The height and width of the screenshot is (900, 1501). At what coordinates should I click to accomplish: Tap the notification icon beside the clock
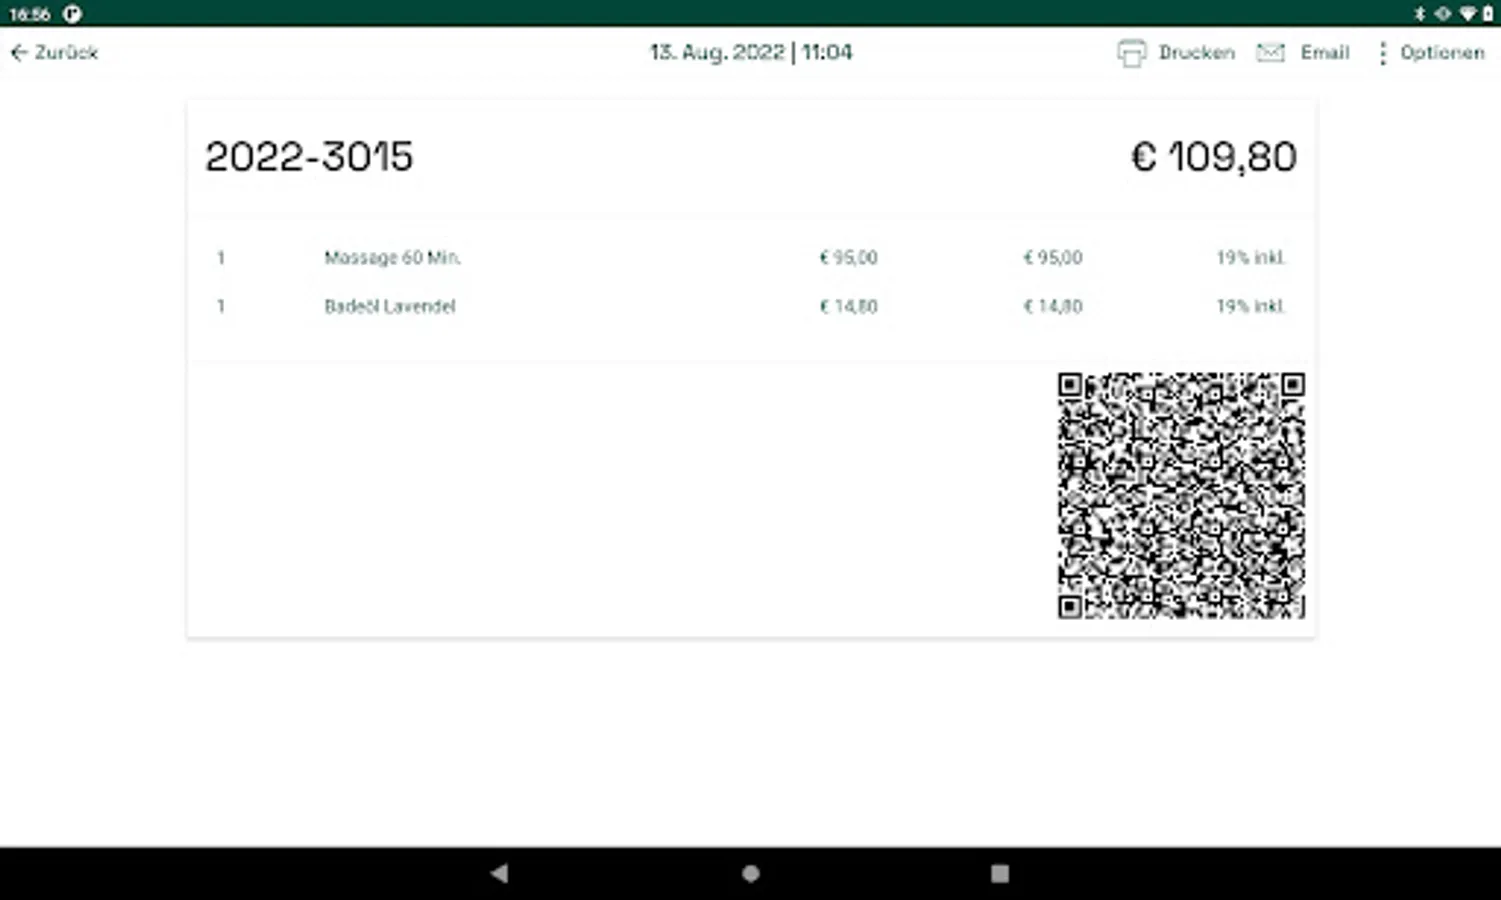[x=72, y=14]
